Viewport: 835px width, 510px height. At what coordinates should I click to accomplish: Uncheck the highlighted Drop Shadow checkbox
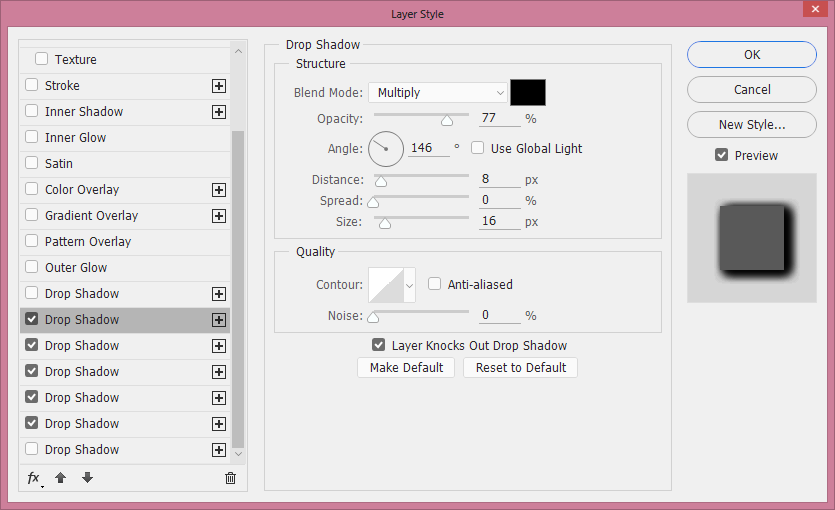tap(32, 319)
